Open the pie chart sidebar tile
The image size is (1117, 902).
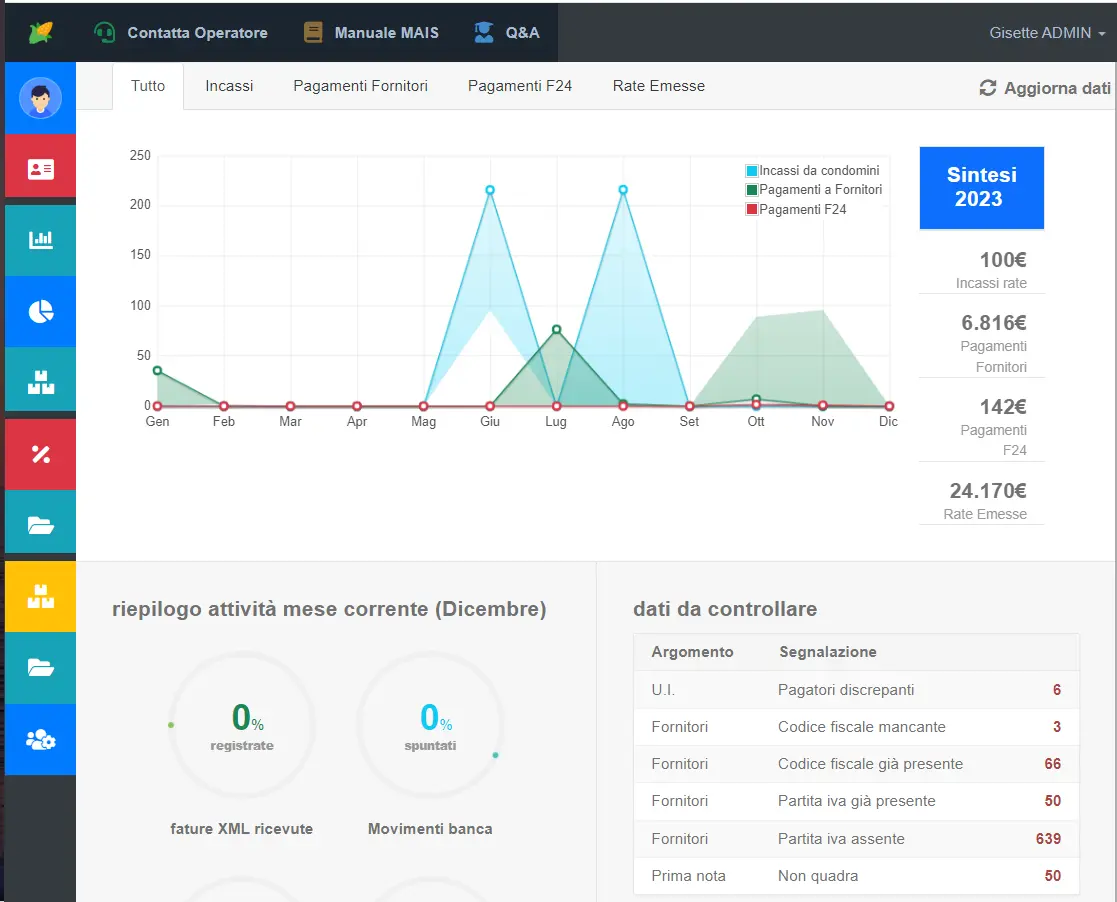pos(41,311)
